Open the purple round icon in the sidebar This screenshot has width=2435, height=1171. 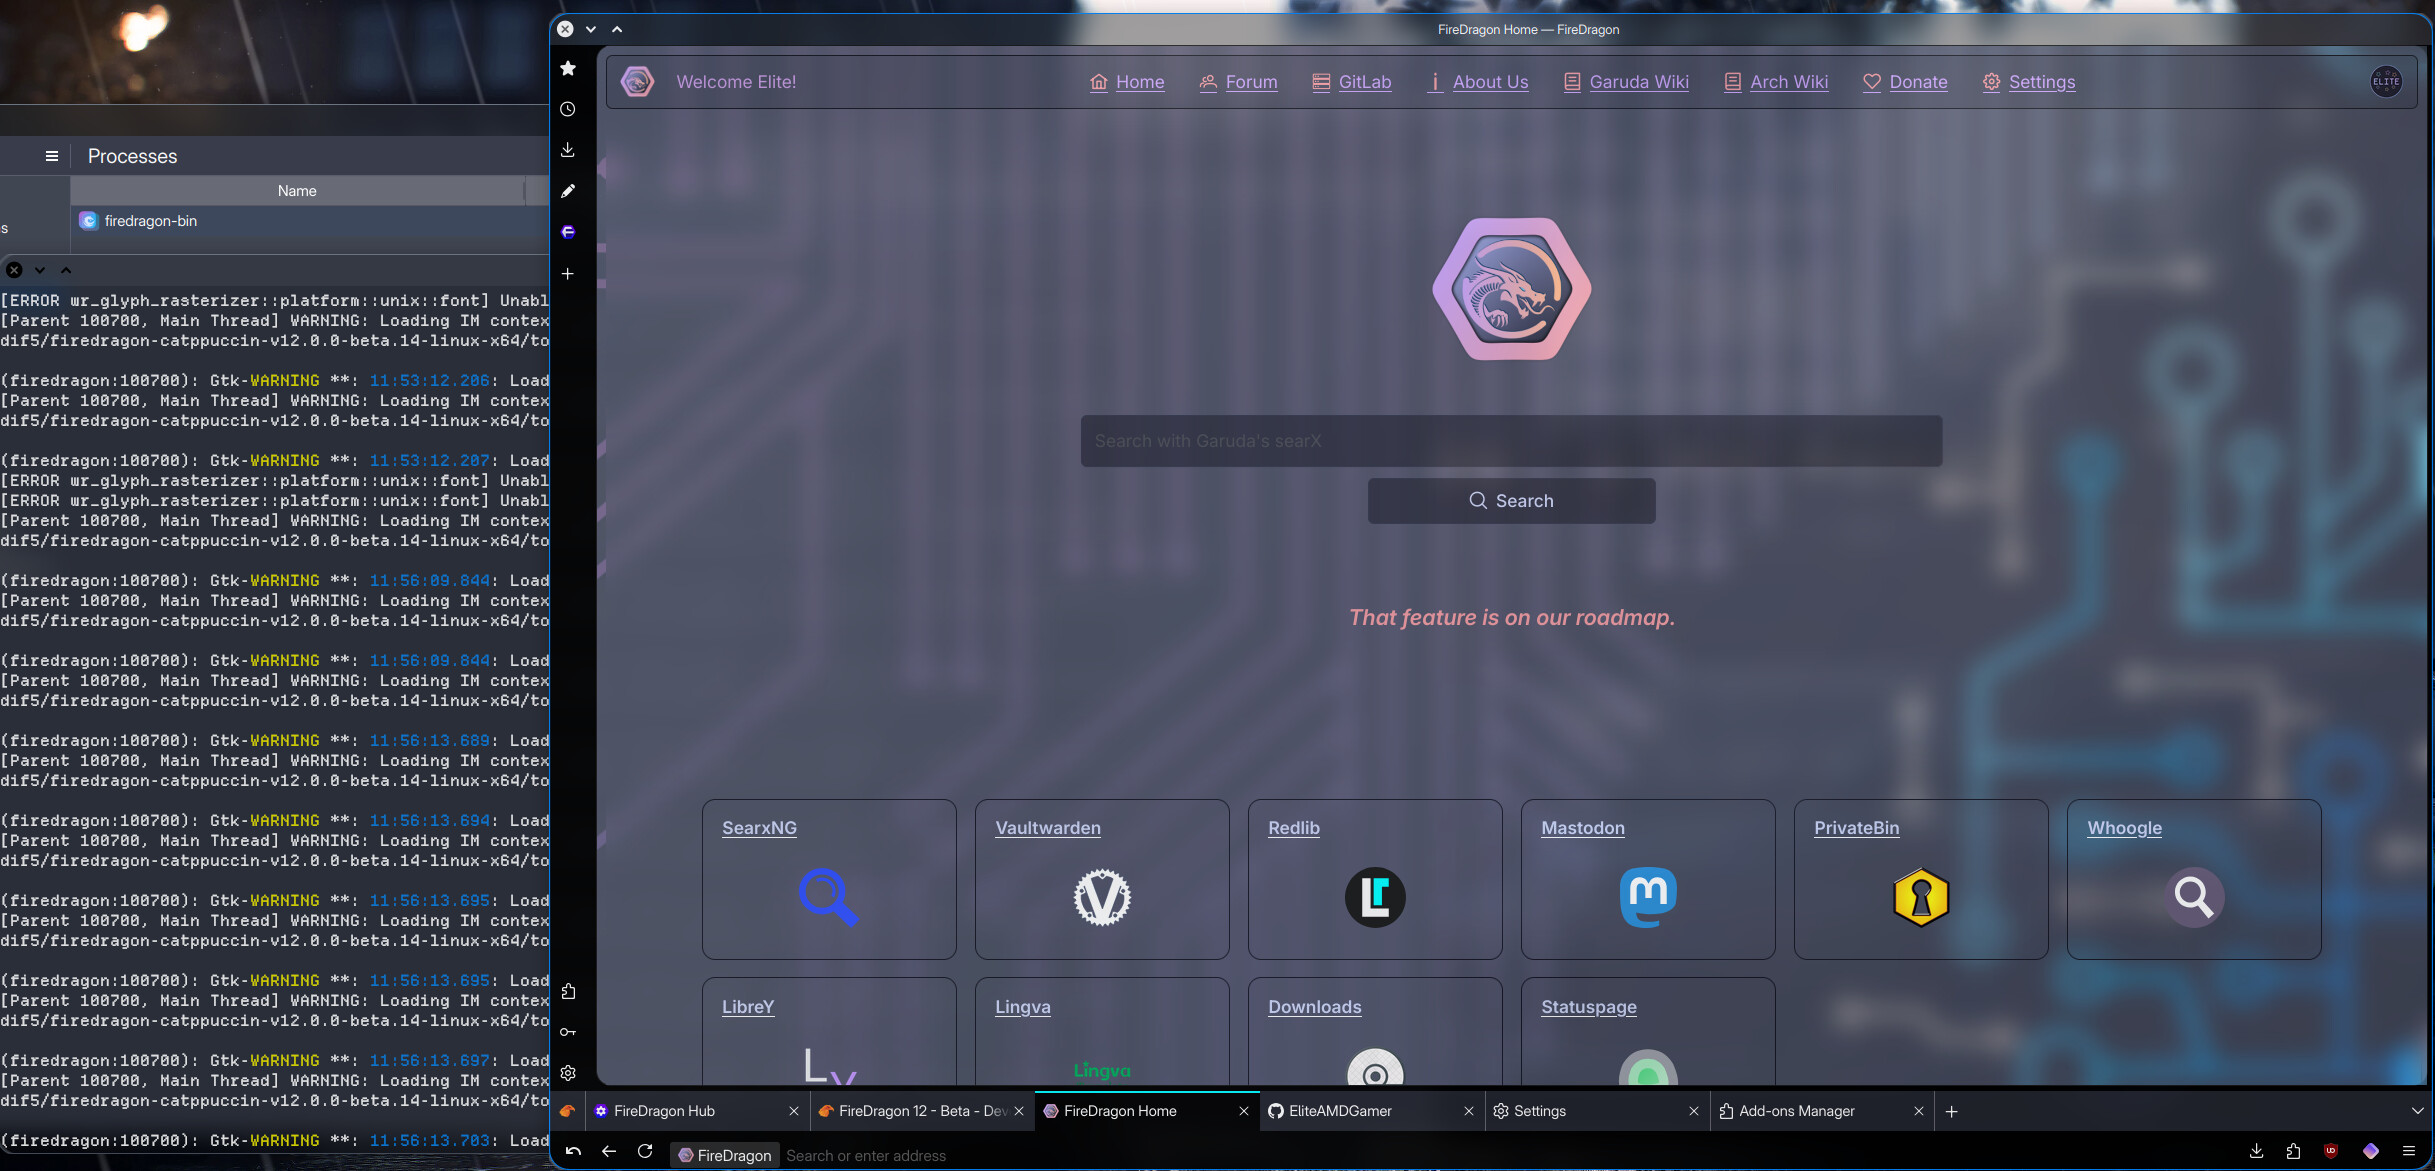568,232
